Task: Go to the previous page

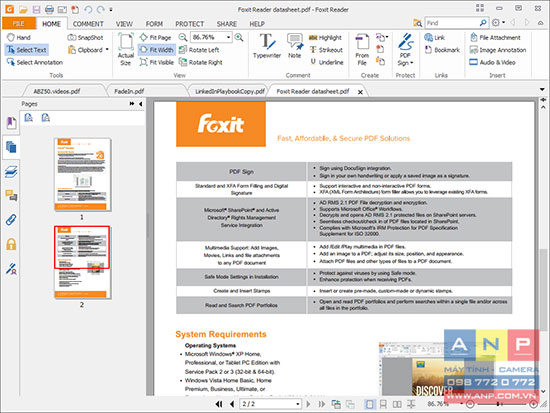Action: (x=232, y=404)
